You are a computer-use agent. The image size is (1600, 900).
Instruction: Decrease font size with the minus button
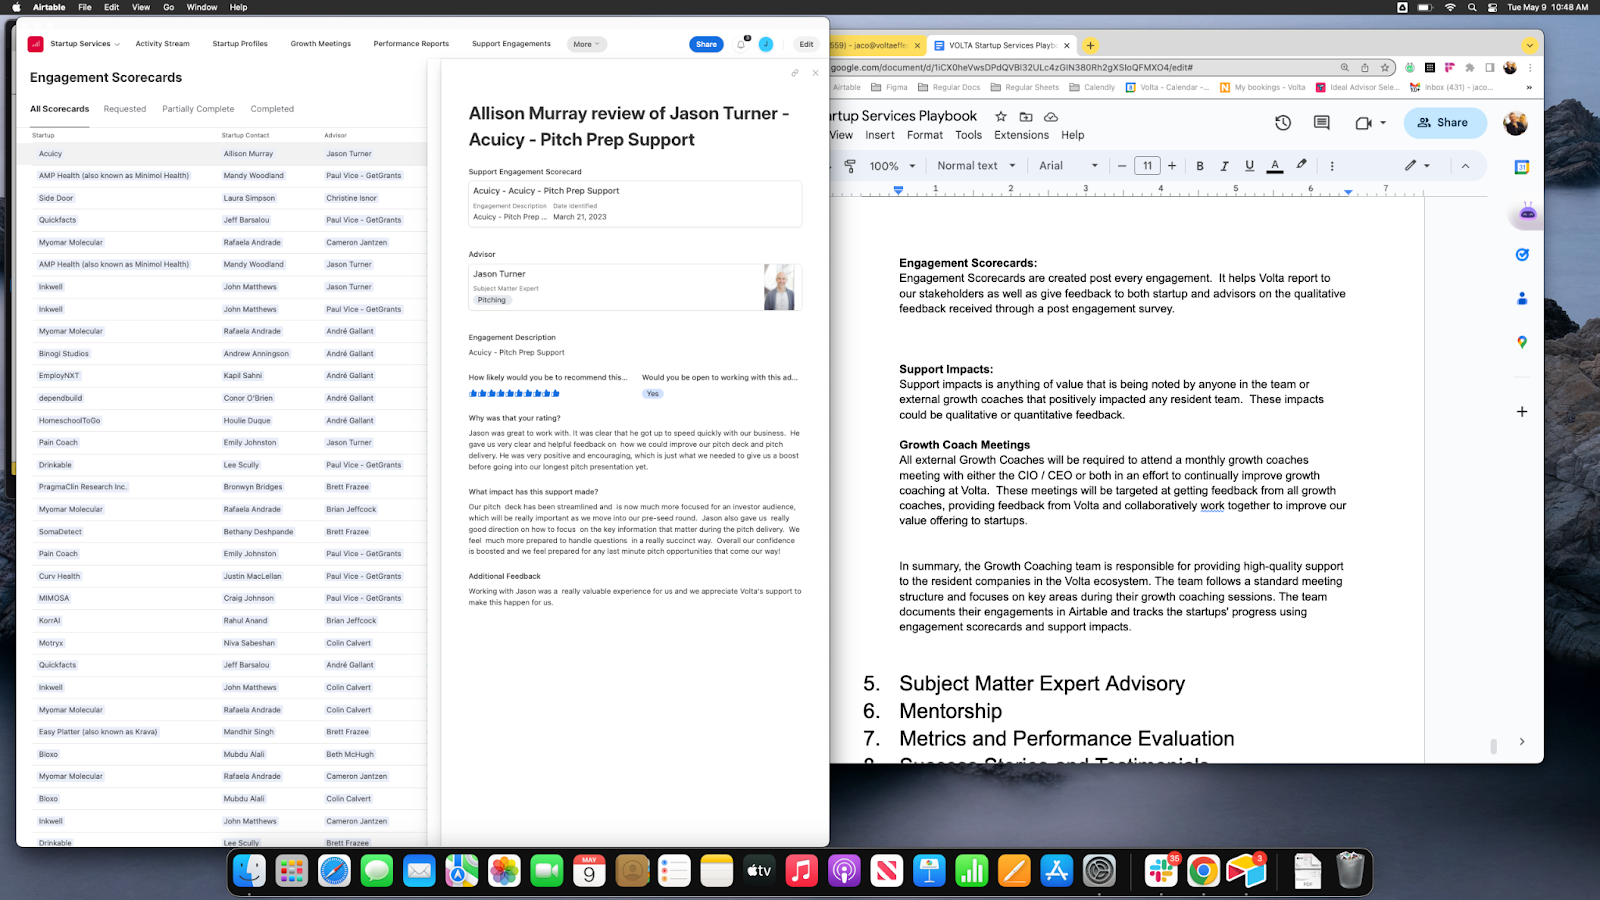(x=1122, y=166)
